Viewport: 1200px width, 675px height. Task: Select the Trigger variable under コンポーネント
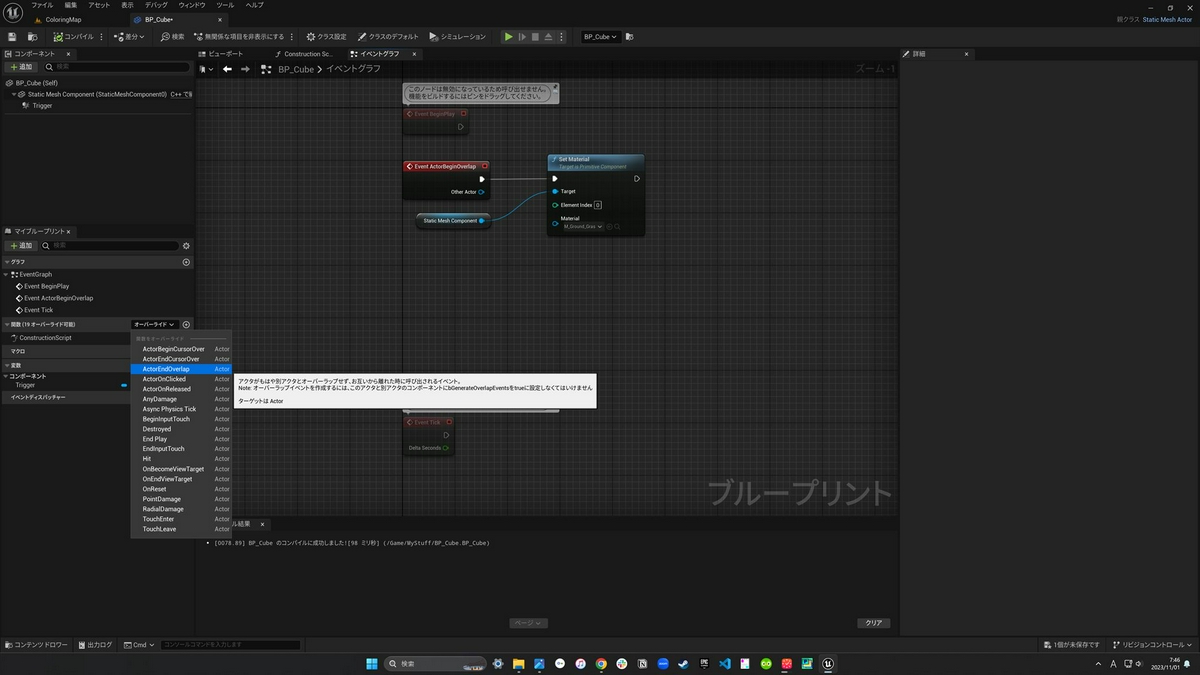[25, 385]
